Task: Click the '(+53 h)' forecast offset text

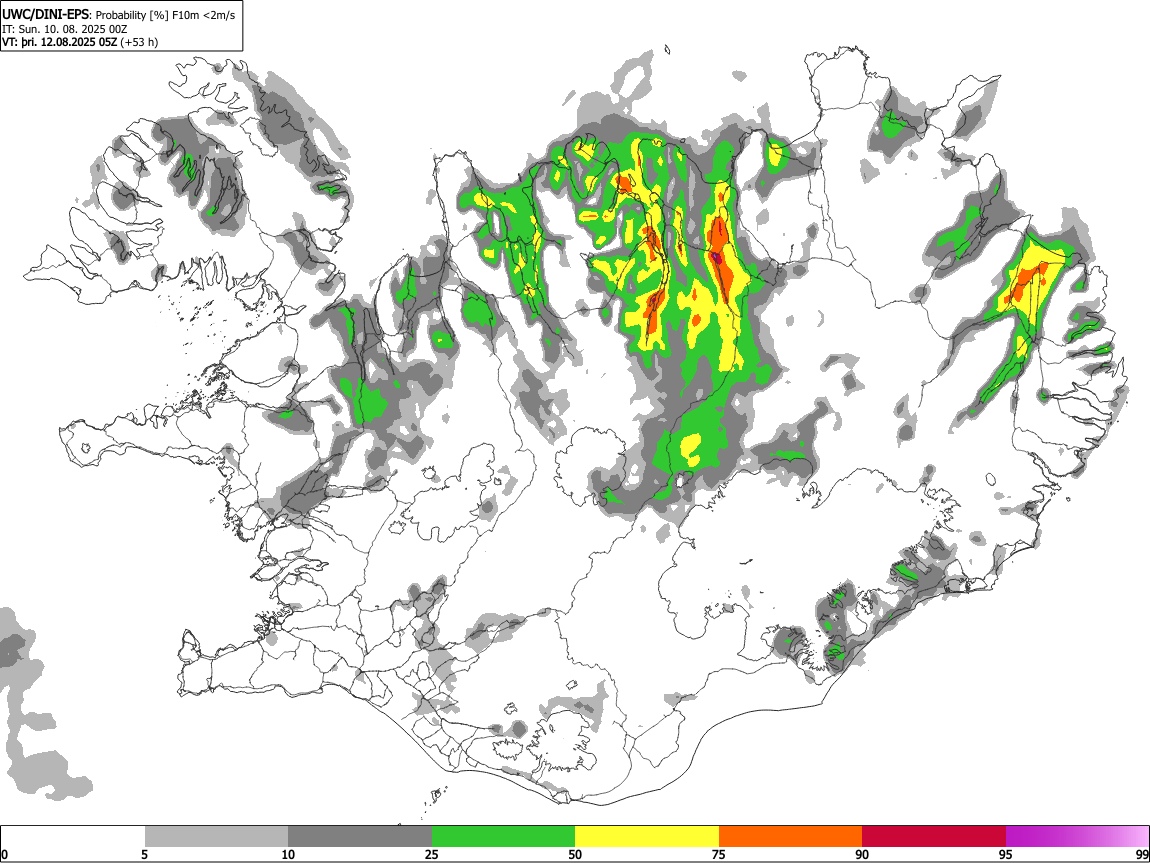Action: coord(139,42)
